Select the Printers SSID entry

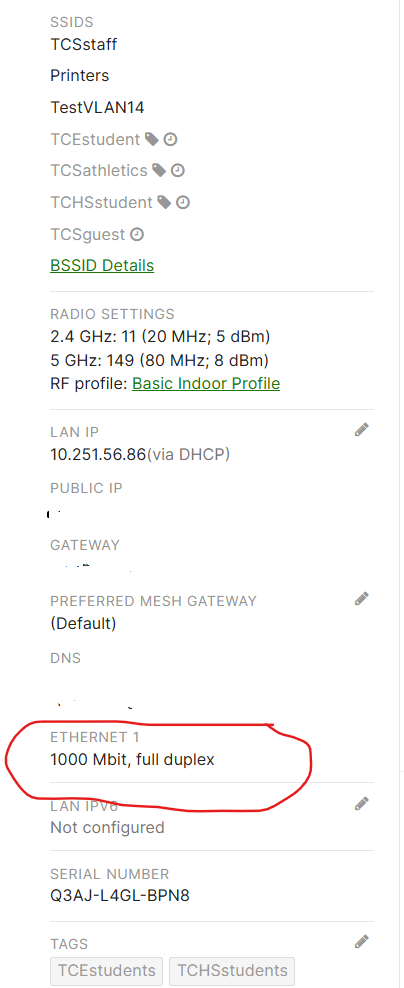(80, 76)
